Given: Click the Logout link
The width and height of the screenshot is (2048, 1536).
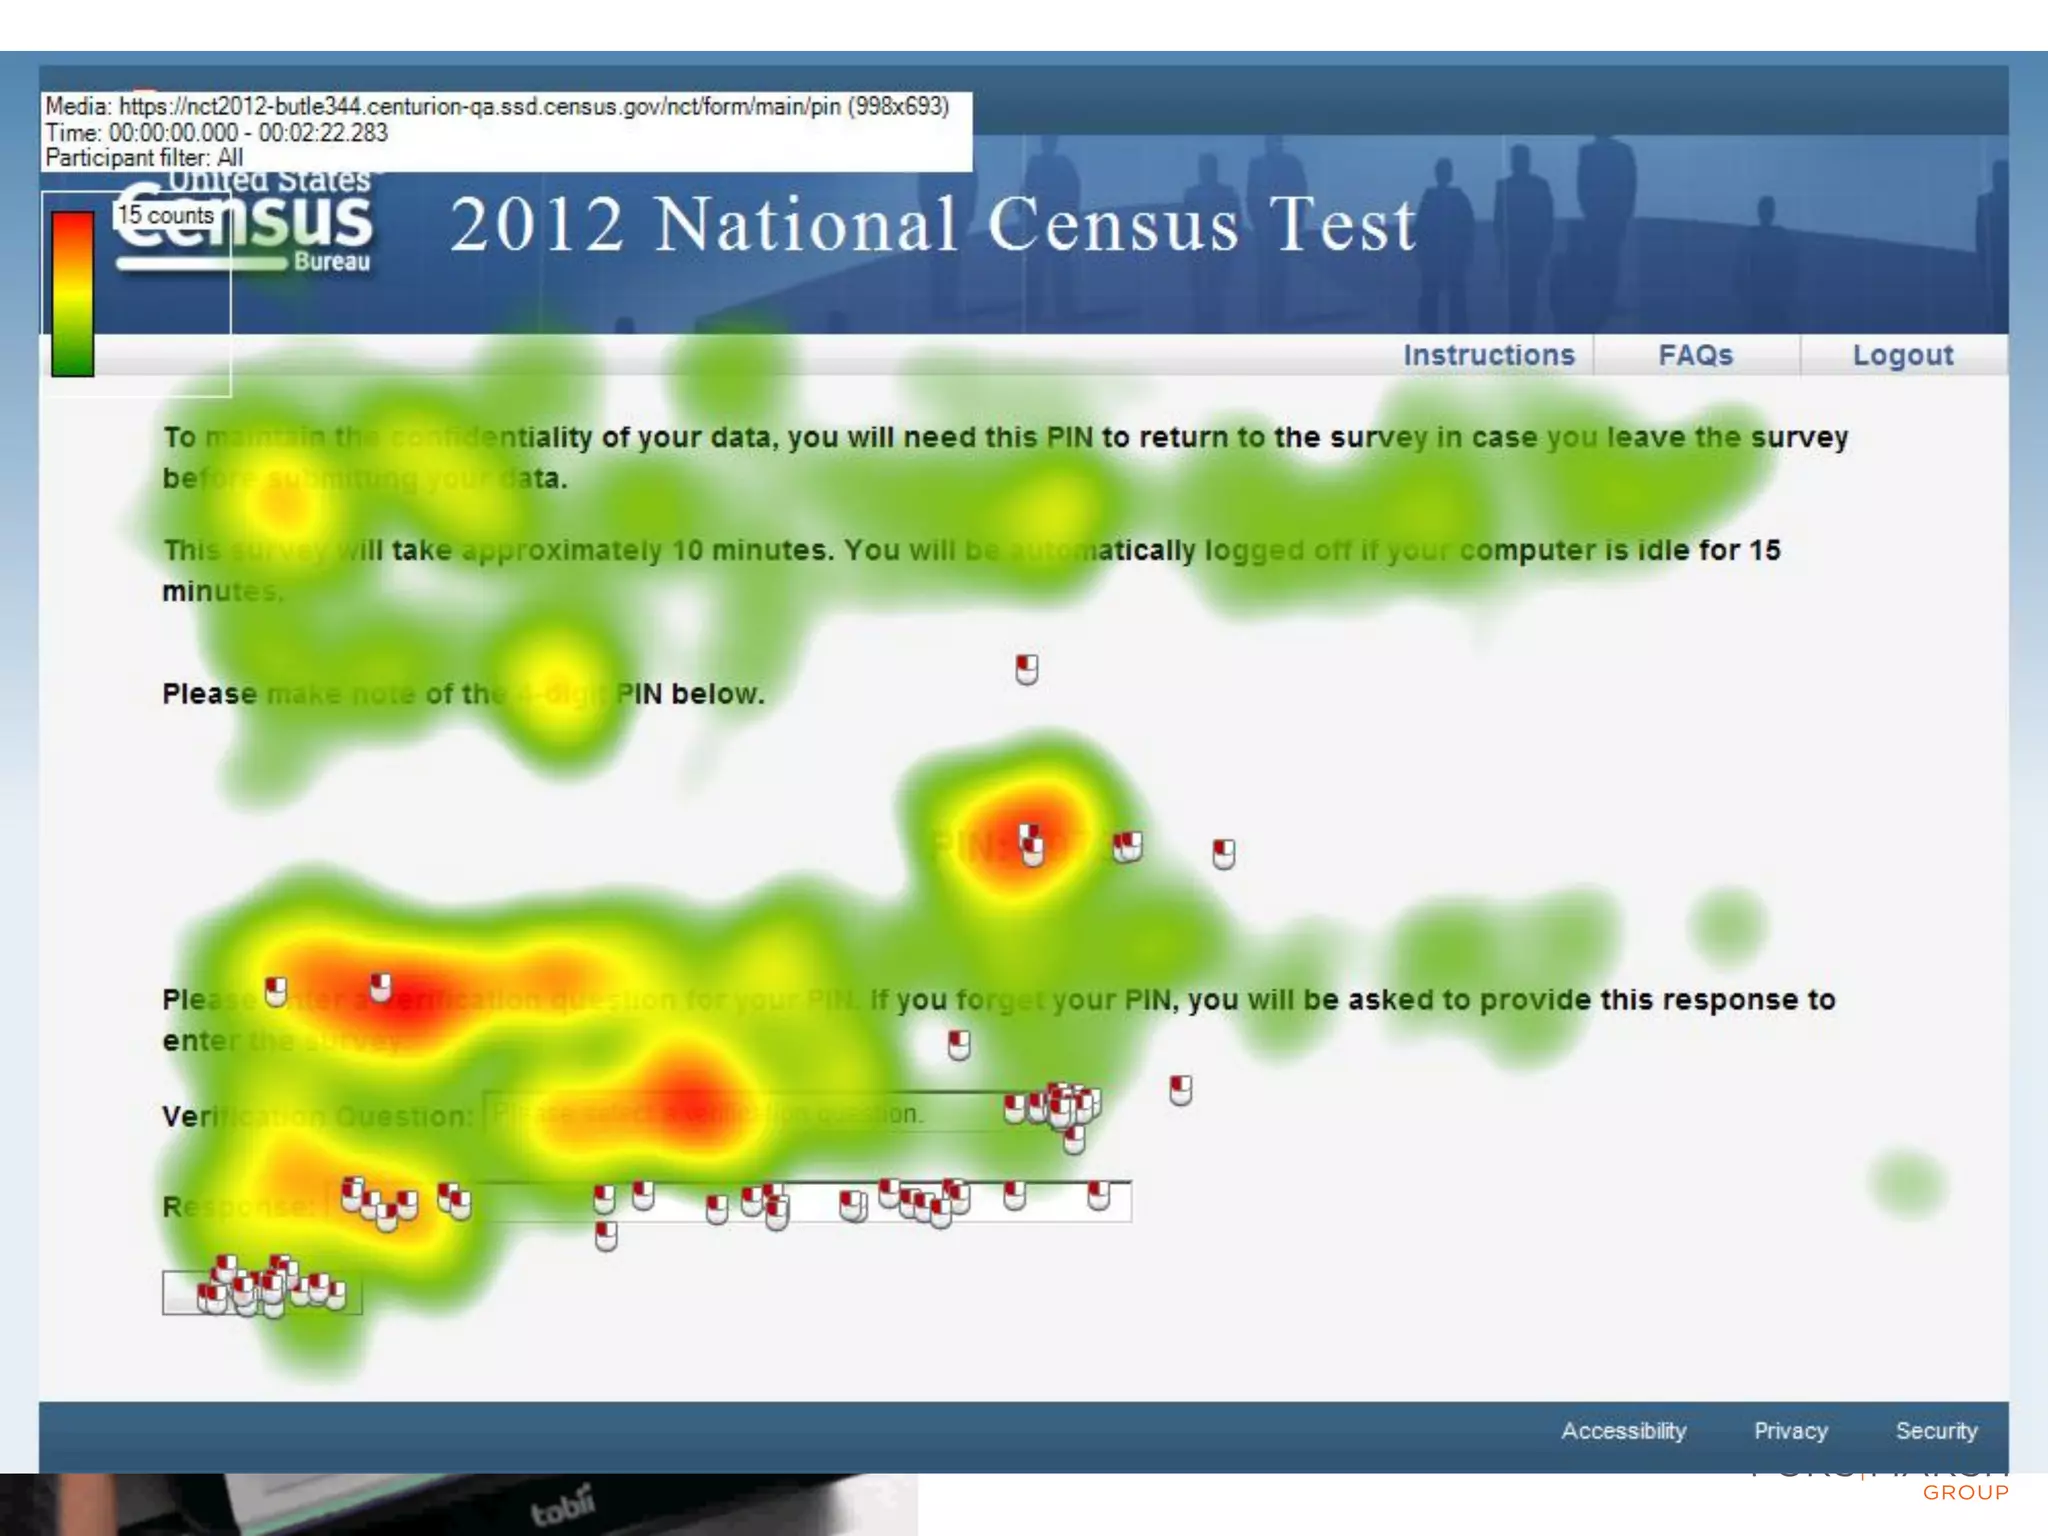Looking at the screenshot, I should click(x=1902, y=355).
